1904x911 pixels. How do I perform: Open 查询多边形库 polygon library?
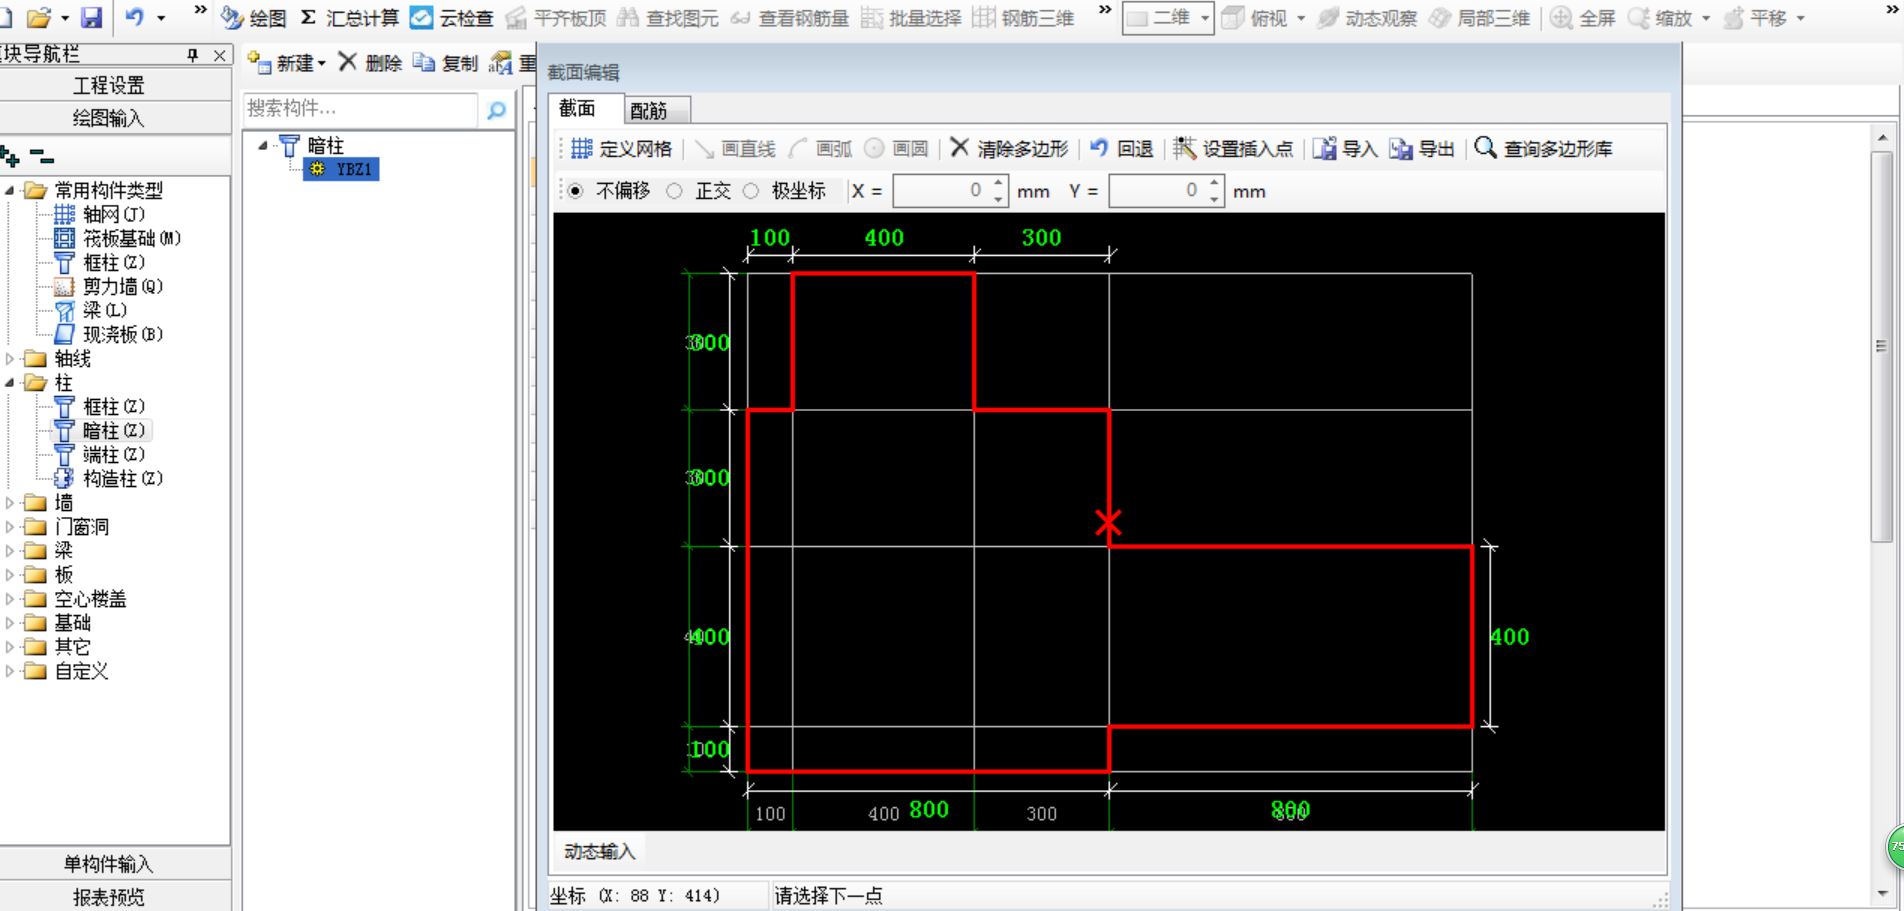[1543, 149]
